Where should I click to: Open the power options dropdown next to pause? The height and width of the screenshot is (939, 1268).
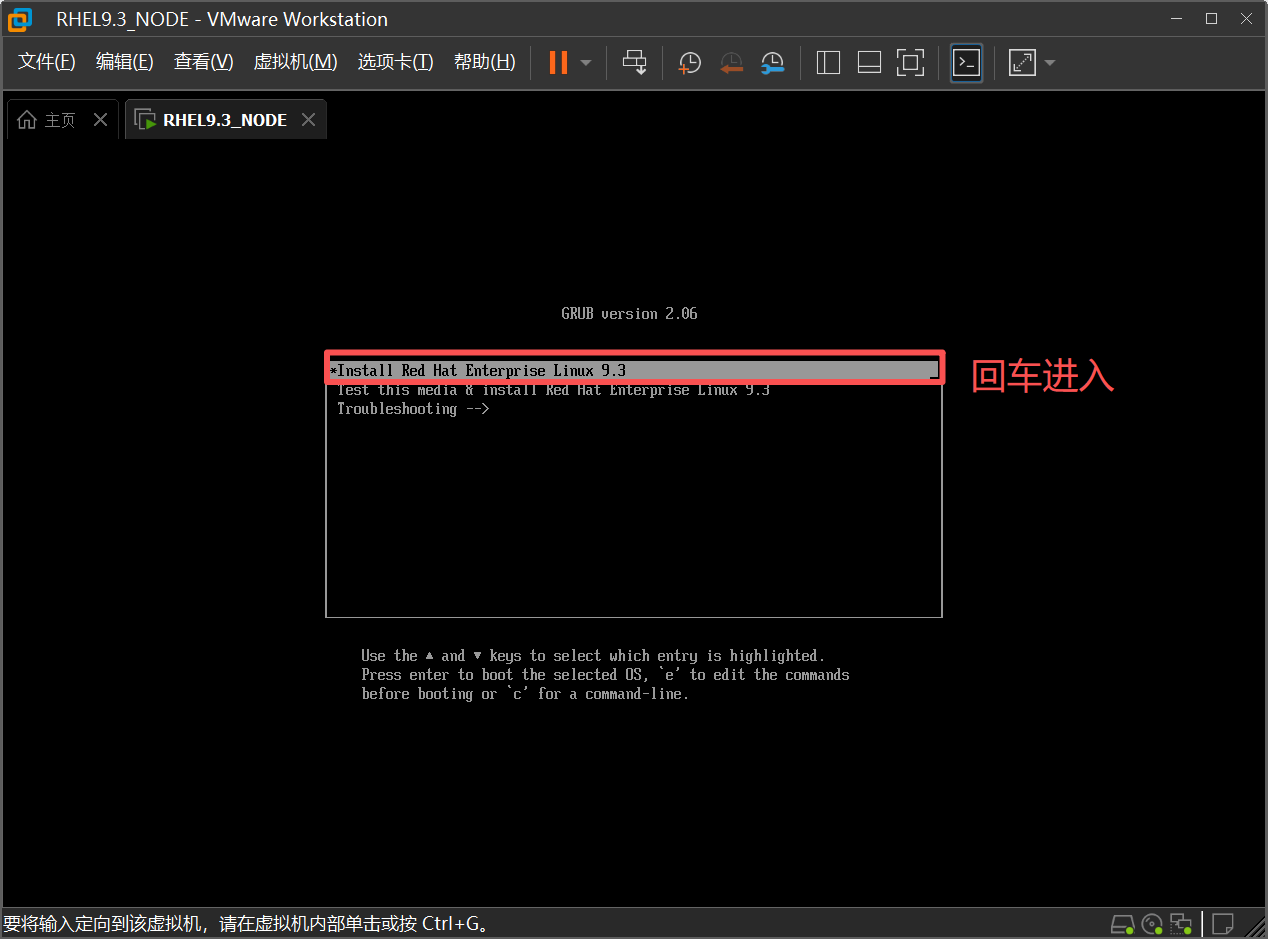(586, 63)
